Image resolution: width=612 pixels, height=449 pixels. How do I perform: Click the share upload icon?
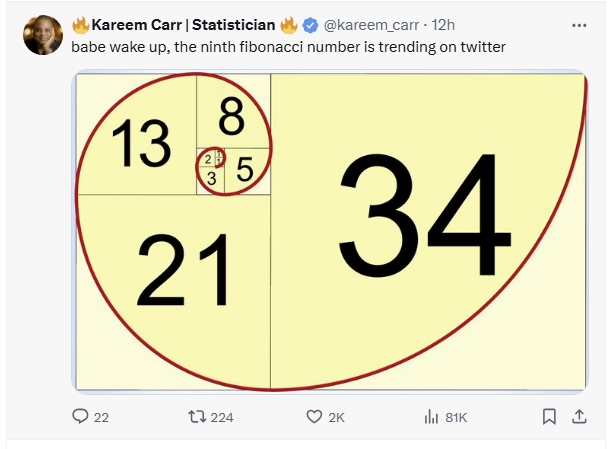579,417
